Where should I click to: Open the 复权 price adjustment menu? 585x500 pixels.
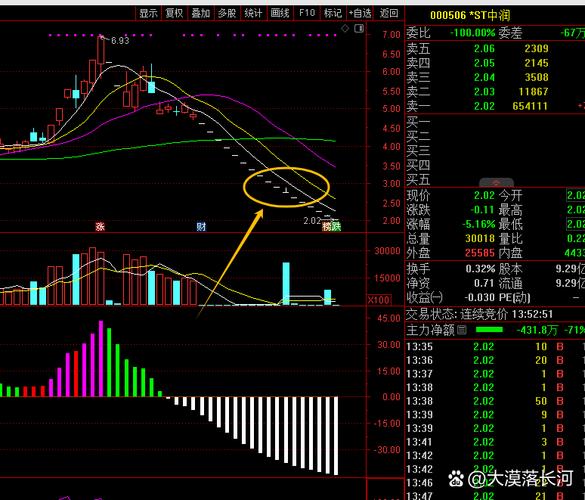(x=174, y=13)
